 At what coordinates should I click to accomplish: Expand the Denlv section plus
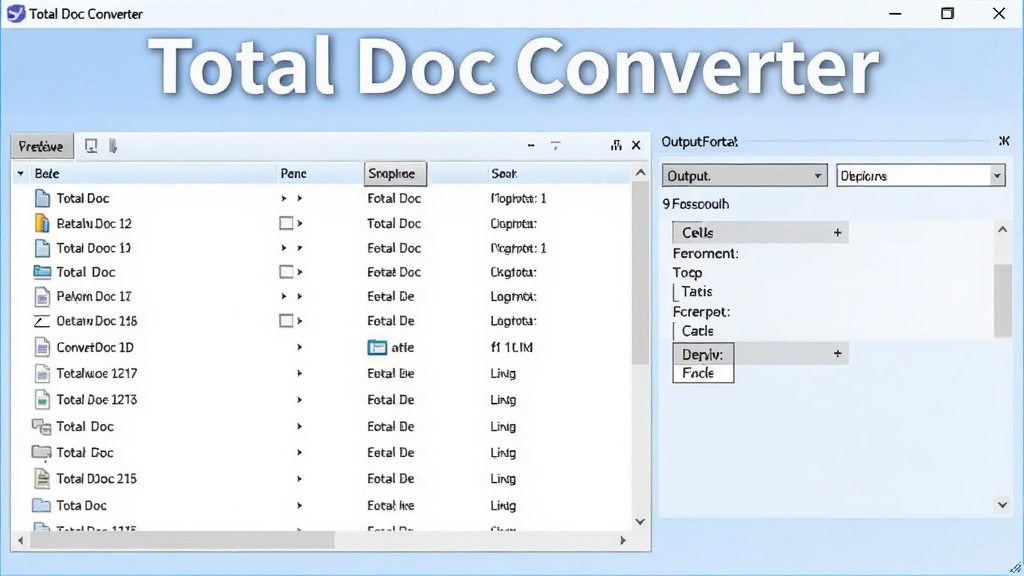[x=837, y=354]
